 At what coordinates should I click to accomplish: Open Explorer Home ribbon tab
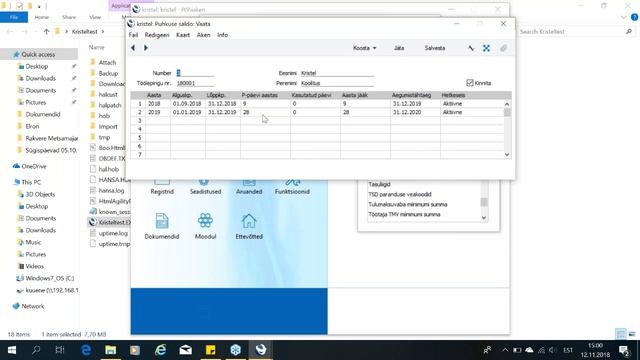[x=42, y=17]
